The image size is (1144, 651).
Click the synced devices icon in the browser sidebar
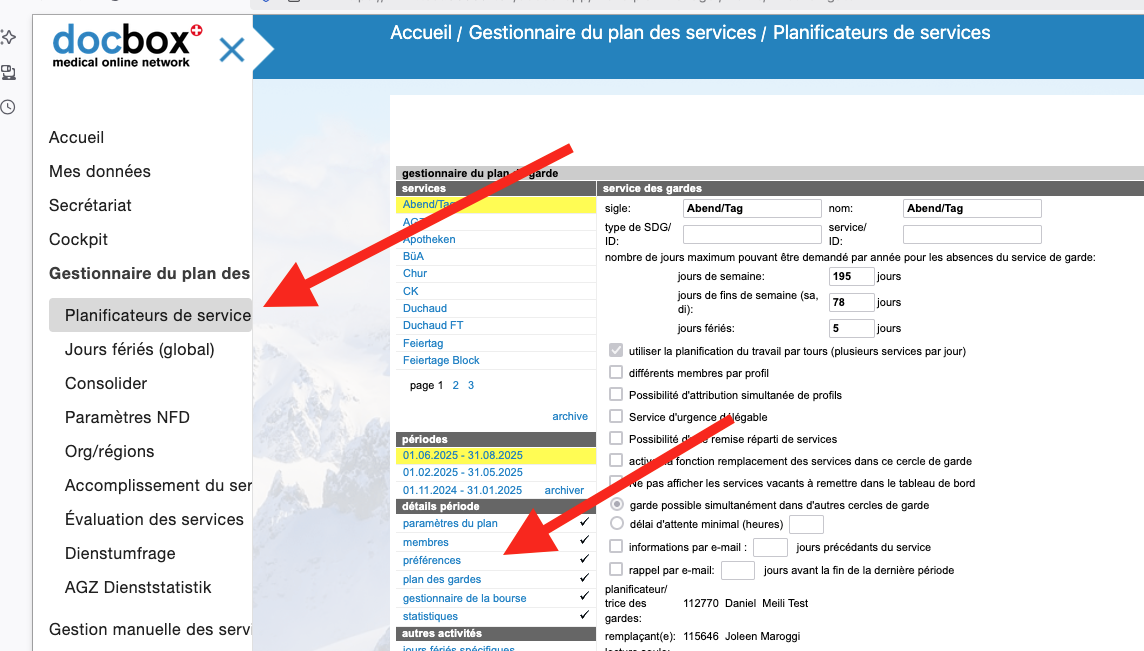point(9,72)
